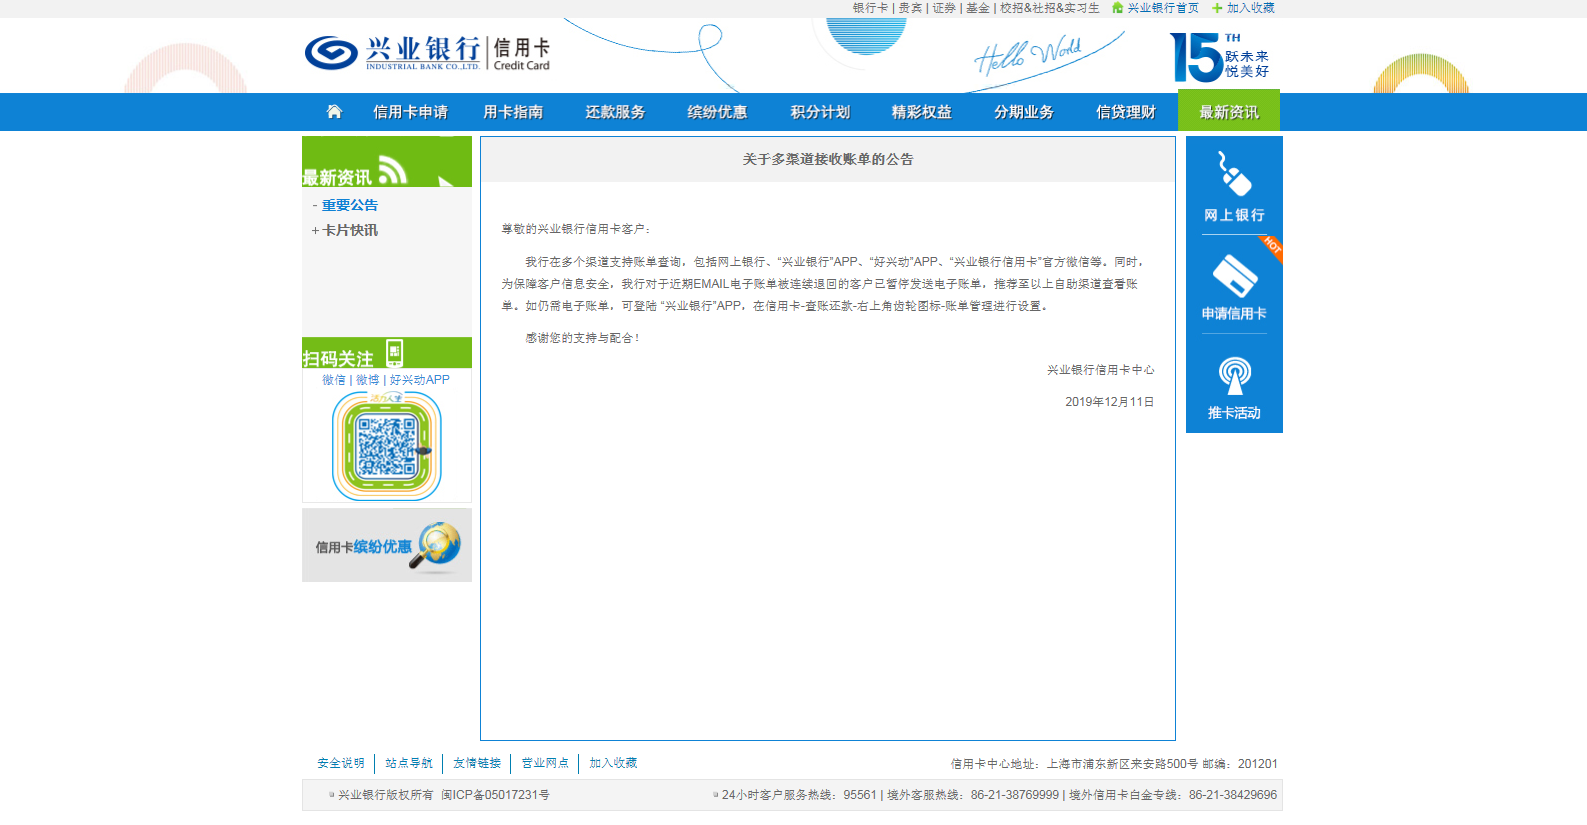Select the 微博 QR link
The width and height of the screenshot is (1587, 825).
368,380
